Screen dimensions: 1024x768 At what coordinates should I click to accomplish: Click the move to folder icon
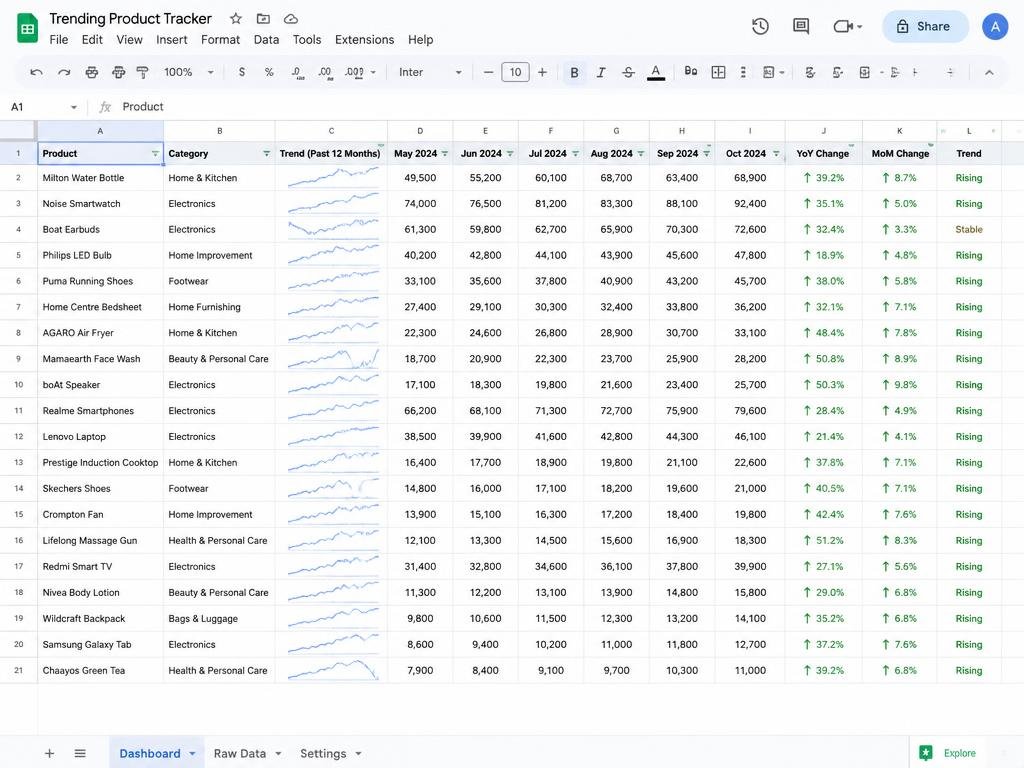(263, 19)
